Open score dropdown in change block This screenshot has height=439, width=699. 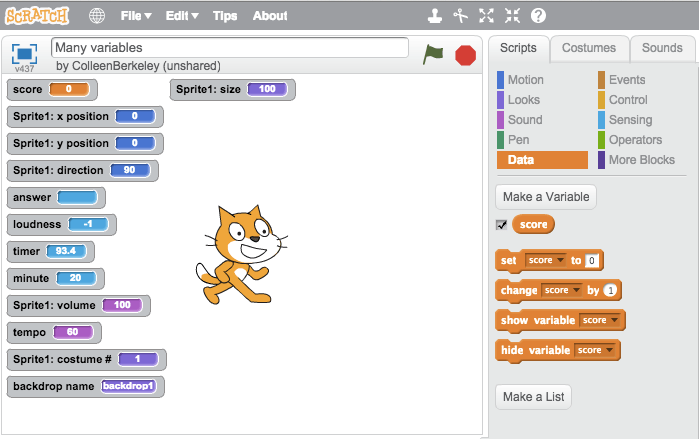point(562,290)
